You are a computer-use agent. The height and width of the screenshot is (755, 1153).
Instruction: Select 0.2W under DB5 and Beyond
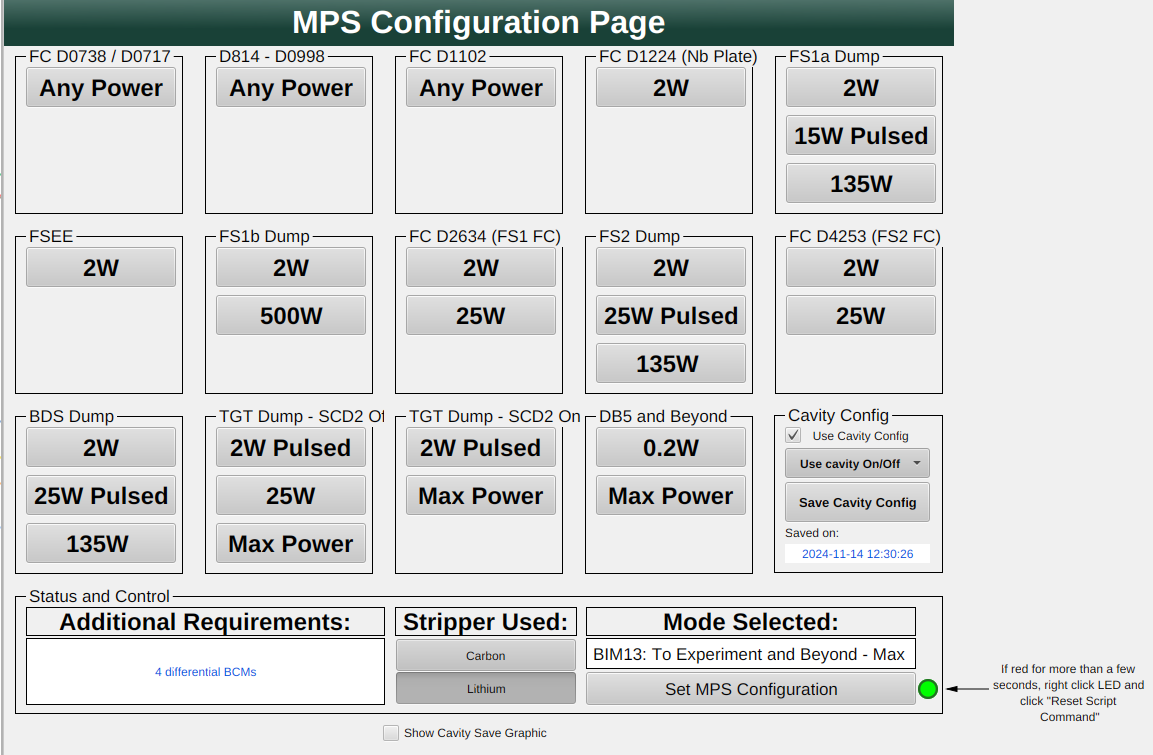(x=670, y=448)
